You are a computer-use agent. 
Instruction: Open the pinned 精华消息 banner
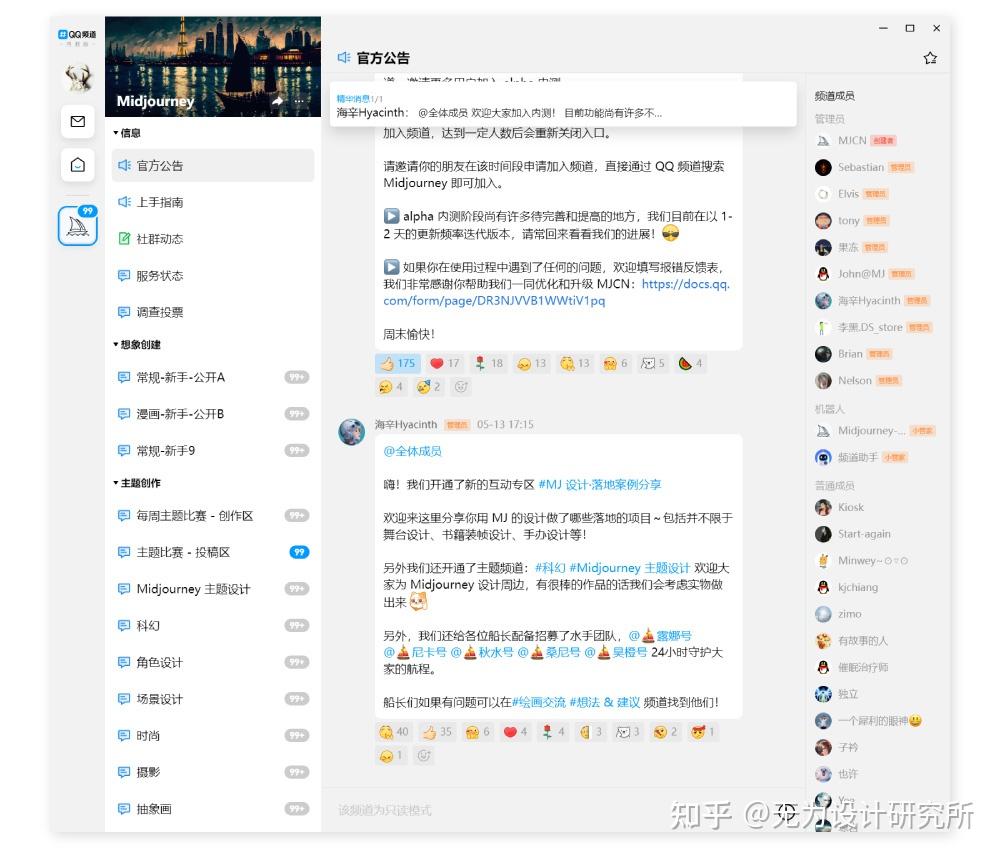563,105
